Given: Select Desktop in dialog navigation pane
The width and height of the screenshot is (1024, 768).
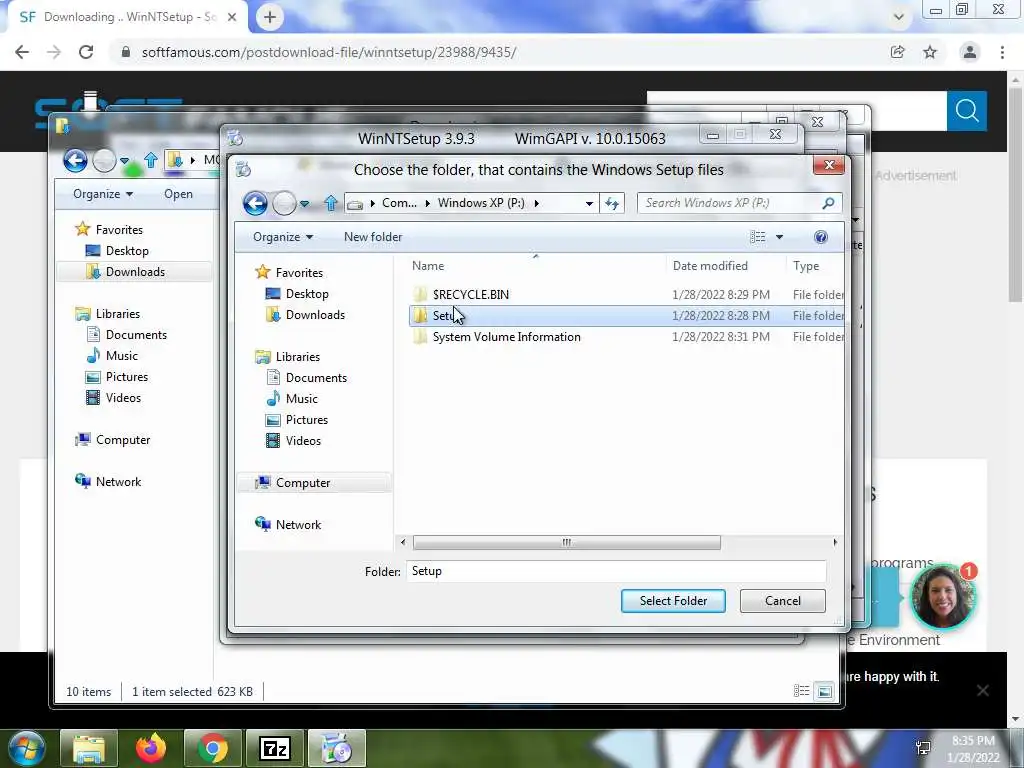Looking at the screenshot, I should point(306,294).
